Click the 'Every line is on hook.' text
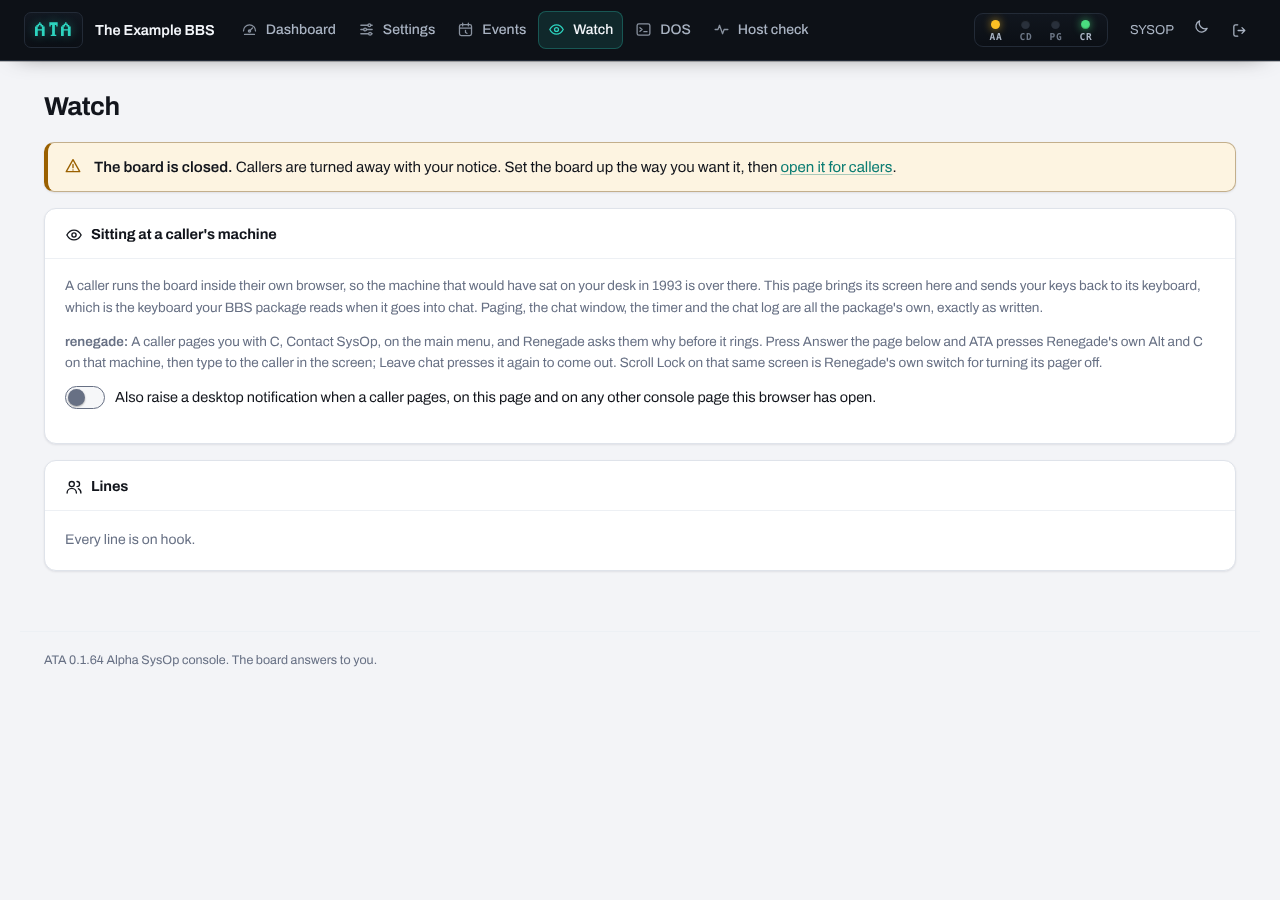Screen dimensions: 1280x900 pos(130,539)
